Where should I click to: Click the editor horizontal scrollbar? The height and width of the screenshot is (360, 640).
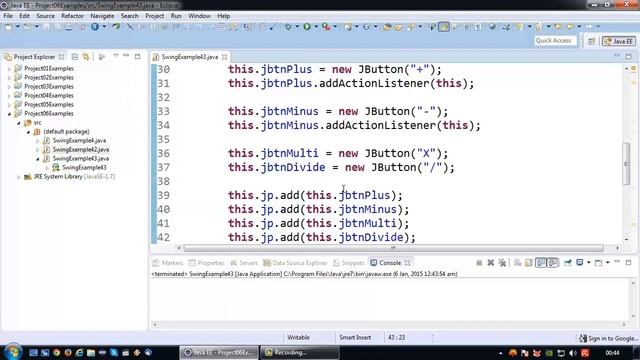pos(393,248)
